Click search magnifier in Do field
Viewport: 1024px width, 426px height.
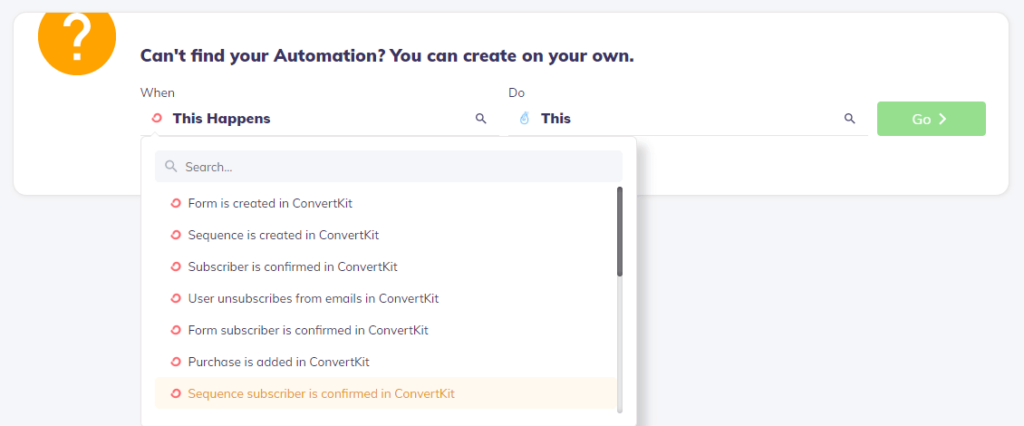pyautogui.click(x=850, y=118)
